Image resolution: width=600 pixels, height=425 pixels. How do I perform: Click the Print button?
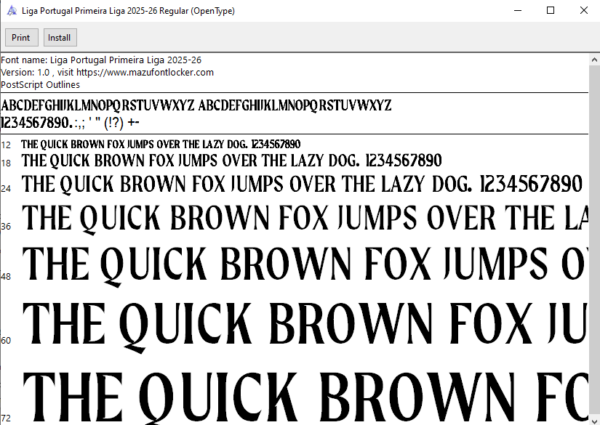(20, 37)
